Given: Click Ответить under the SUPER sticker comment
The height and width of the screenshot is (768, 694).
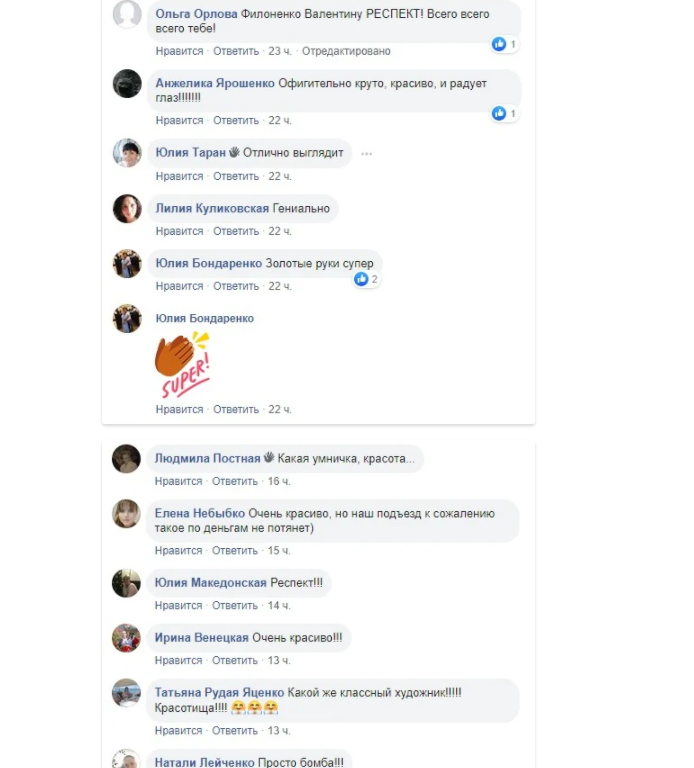Looking at the screenshot, I should pyautogui.click(x=236, y=409).
